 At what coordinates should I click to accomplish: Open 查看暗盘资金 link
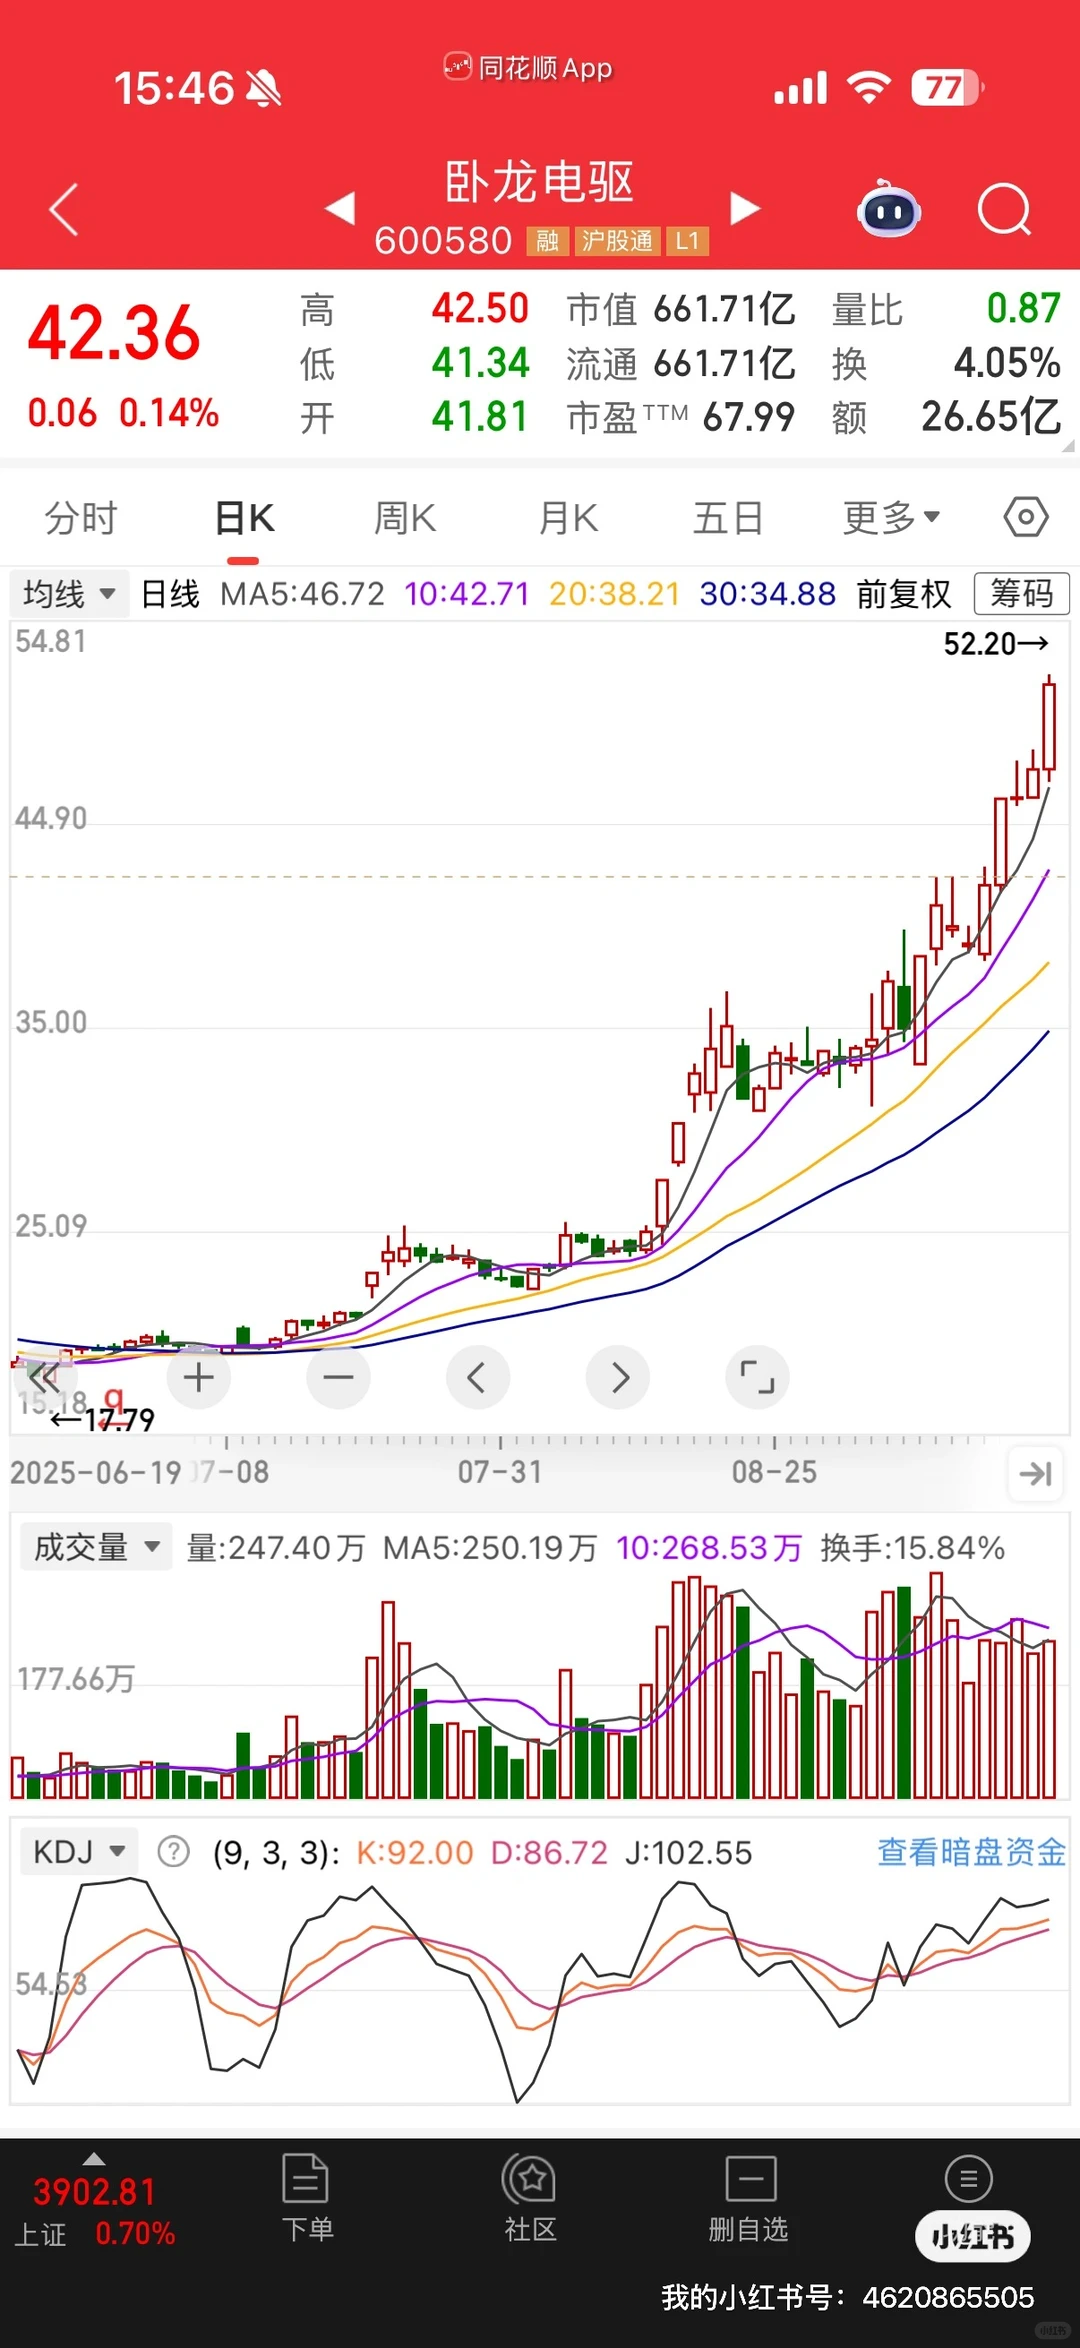click(x=971, y=1852)
